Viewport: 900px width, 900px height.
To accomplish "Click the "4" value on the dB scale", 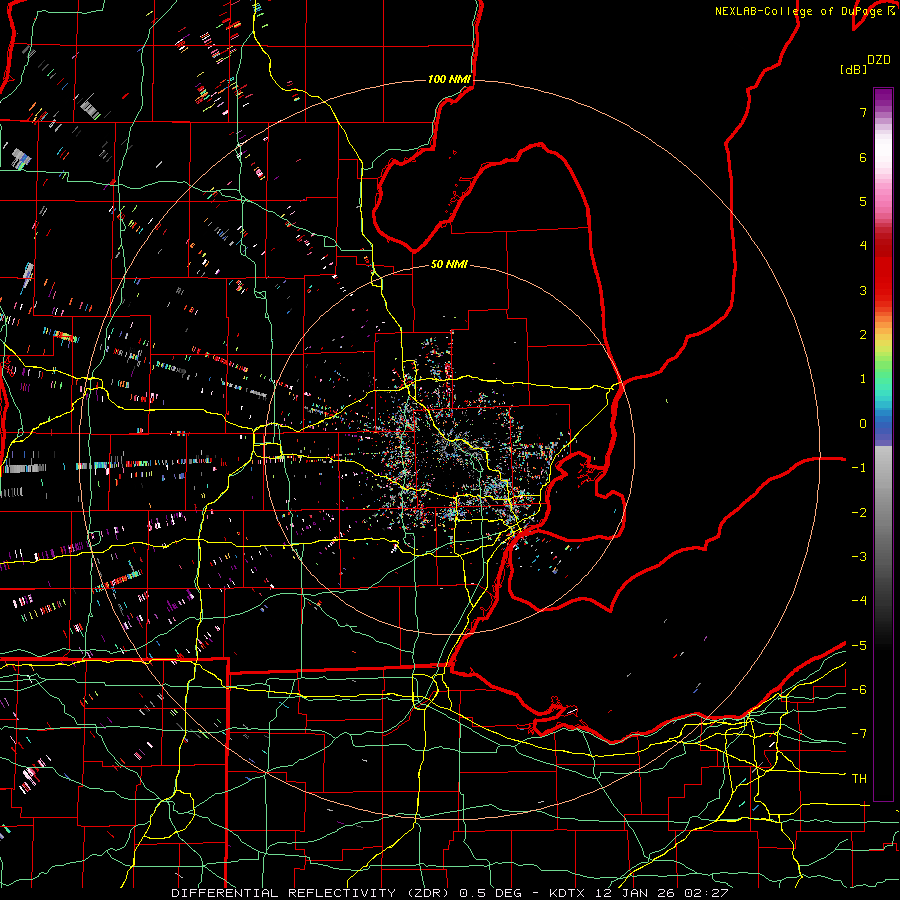I will [863, 246].
